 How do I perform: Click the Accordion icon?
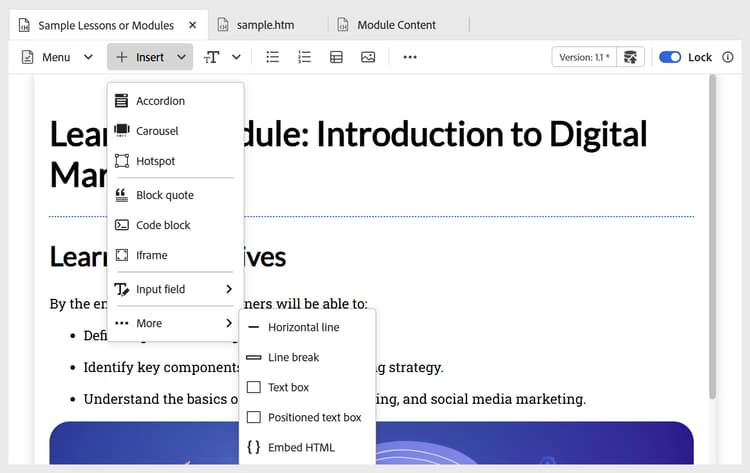point(121,100)
